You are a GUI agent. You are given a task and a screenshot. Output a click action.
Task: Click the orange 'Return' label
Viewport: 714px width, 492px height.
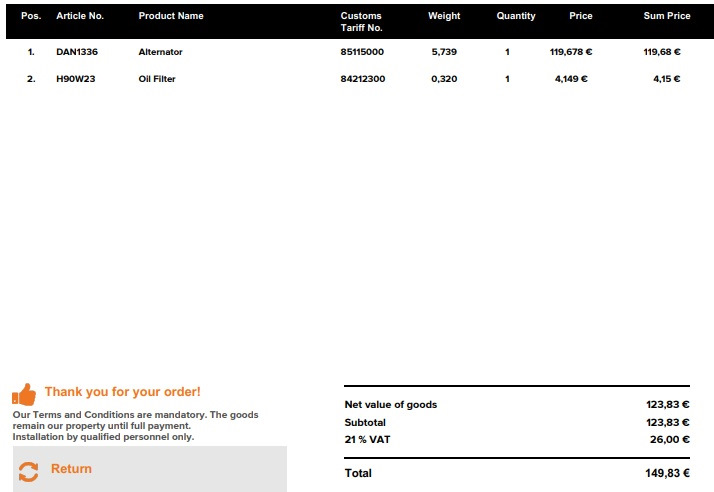tap(71, 469)
